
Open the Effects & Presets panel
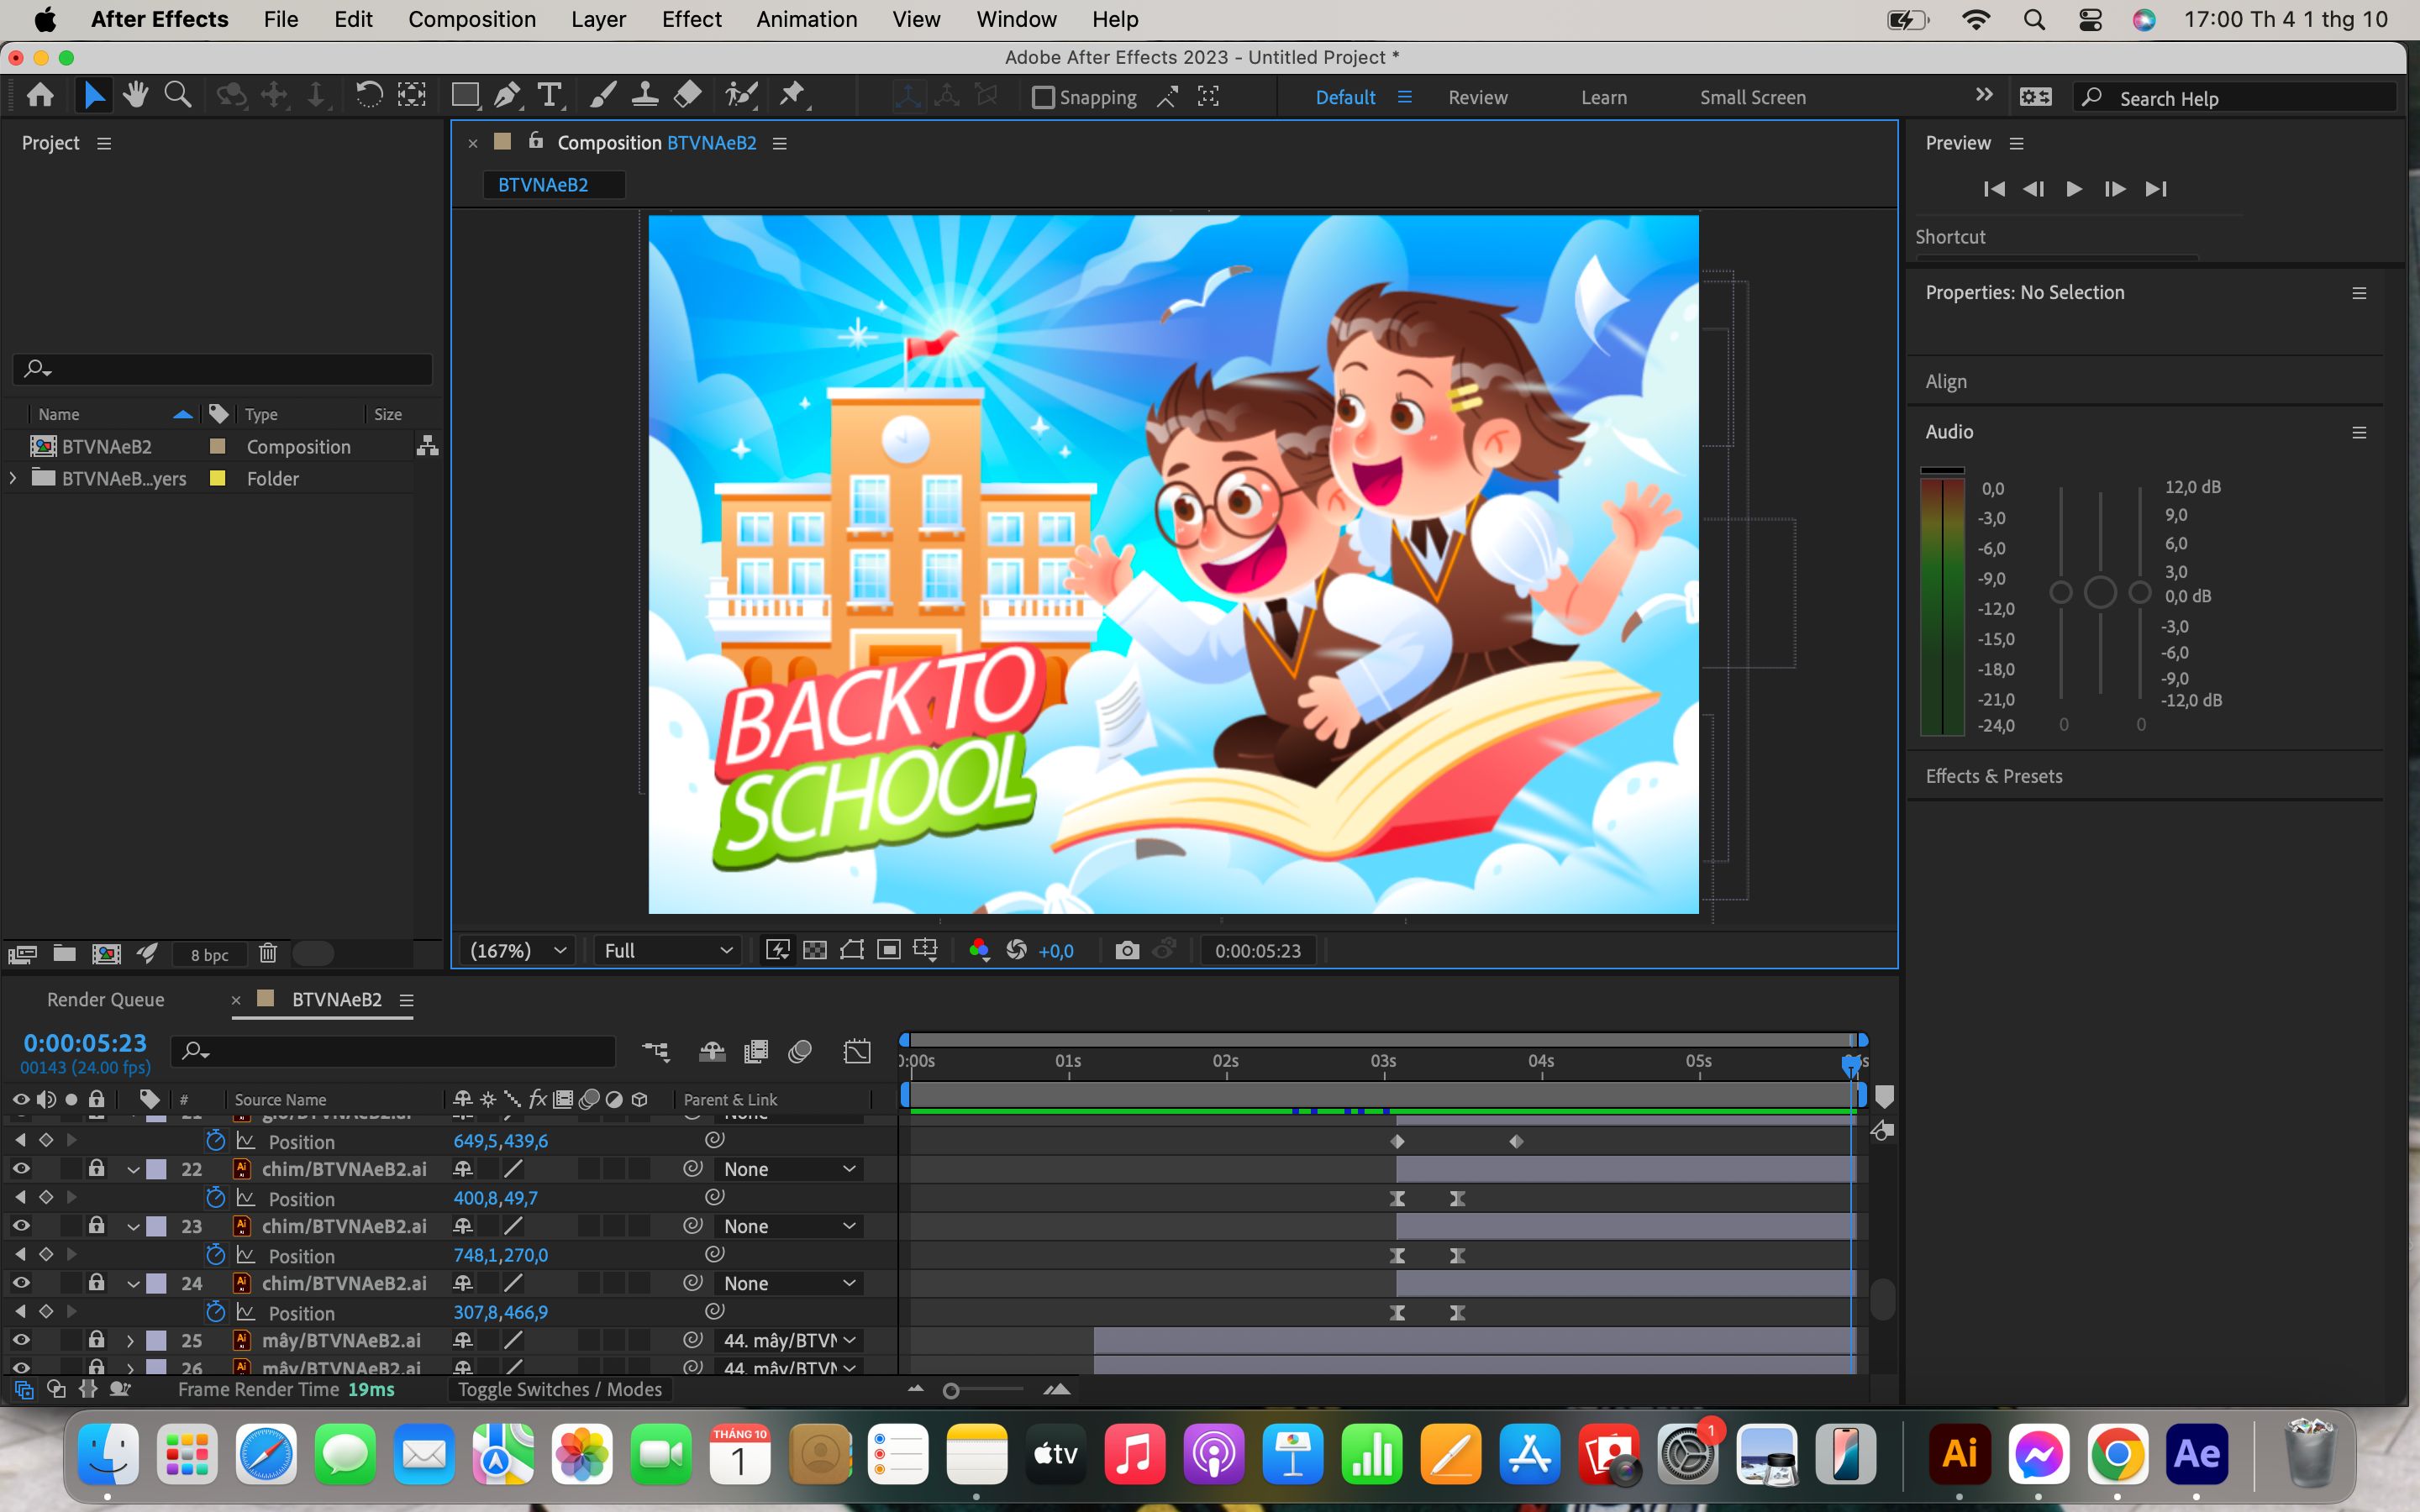pos(1993,776)
